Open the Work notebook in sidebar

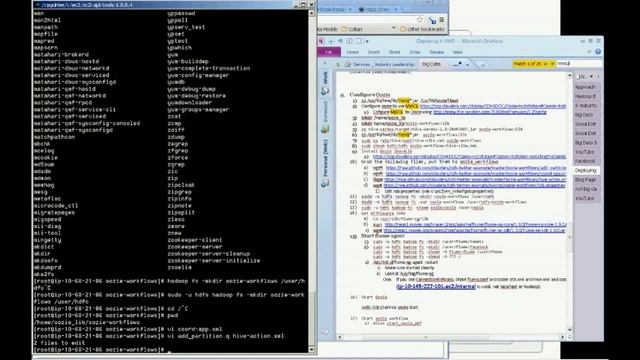coord(325,83)
